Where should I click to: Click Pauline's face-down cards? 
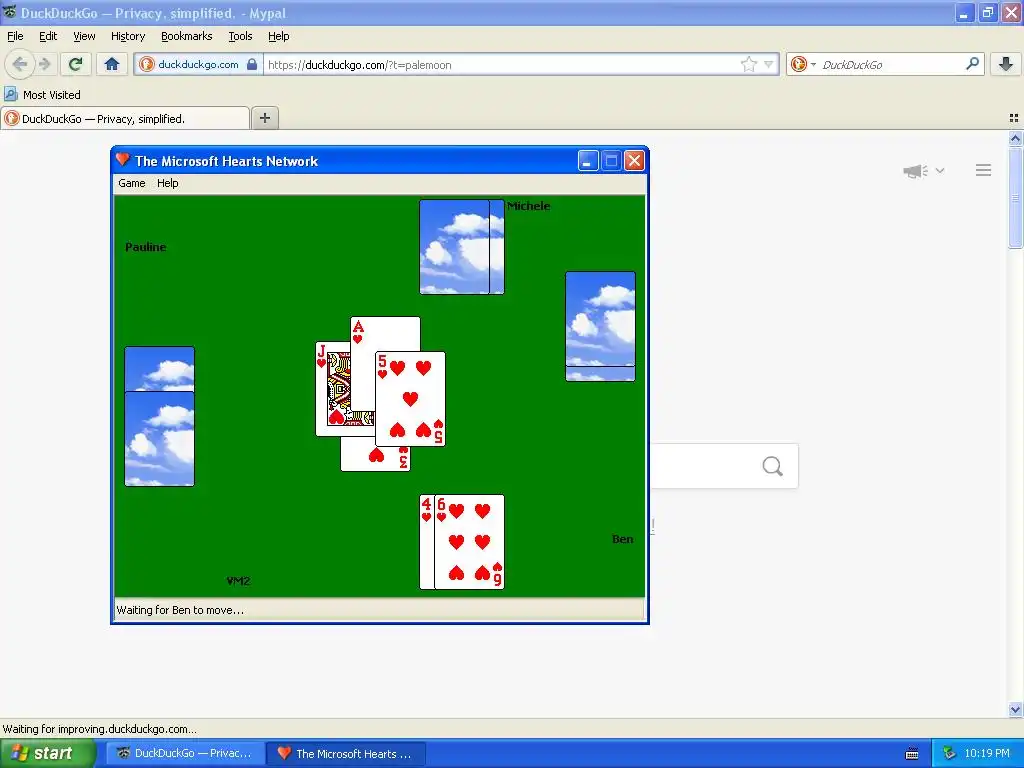point(159,417)
